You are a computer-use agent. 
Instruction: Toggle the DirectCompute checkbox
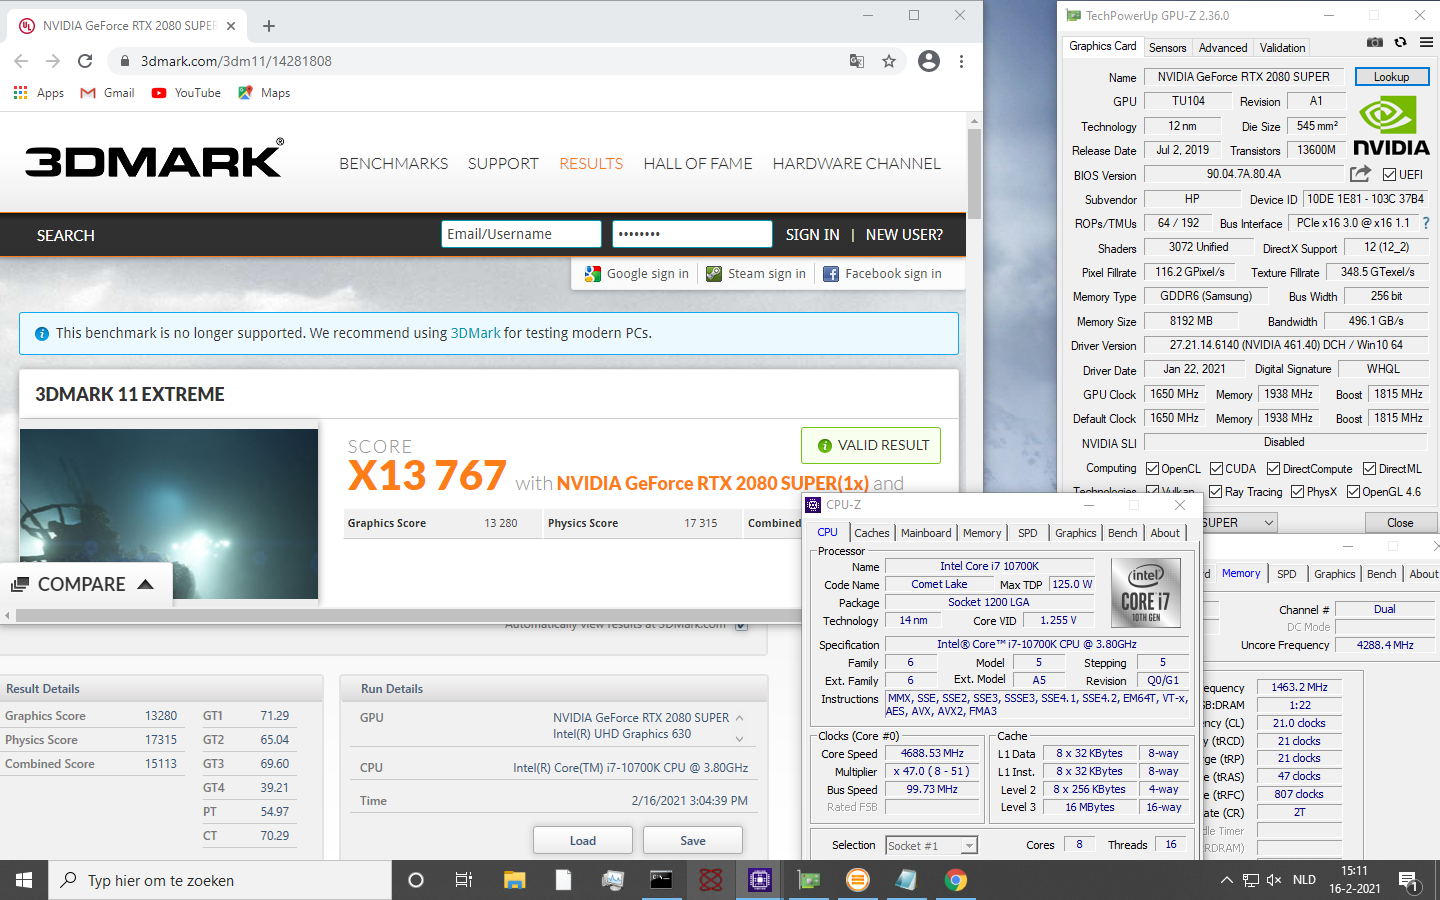click(x=1273, y=468)
